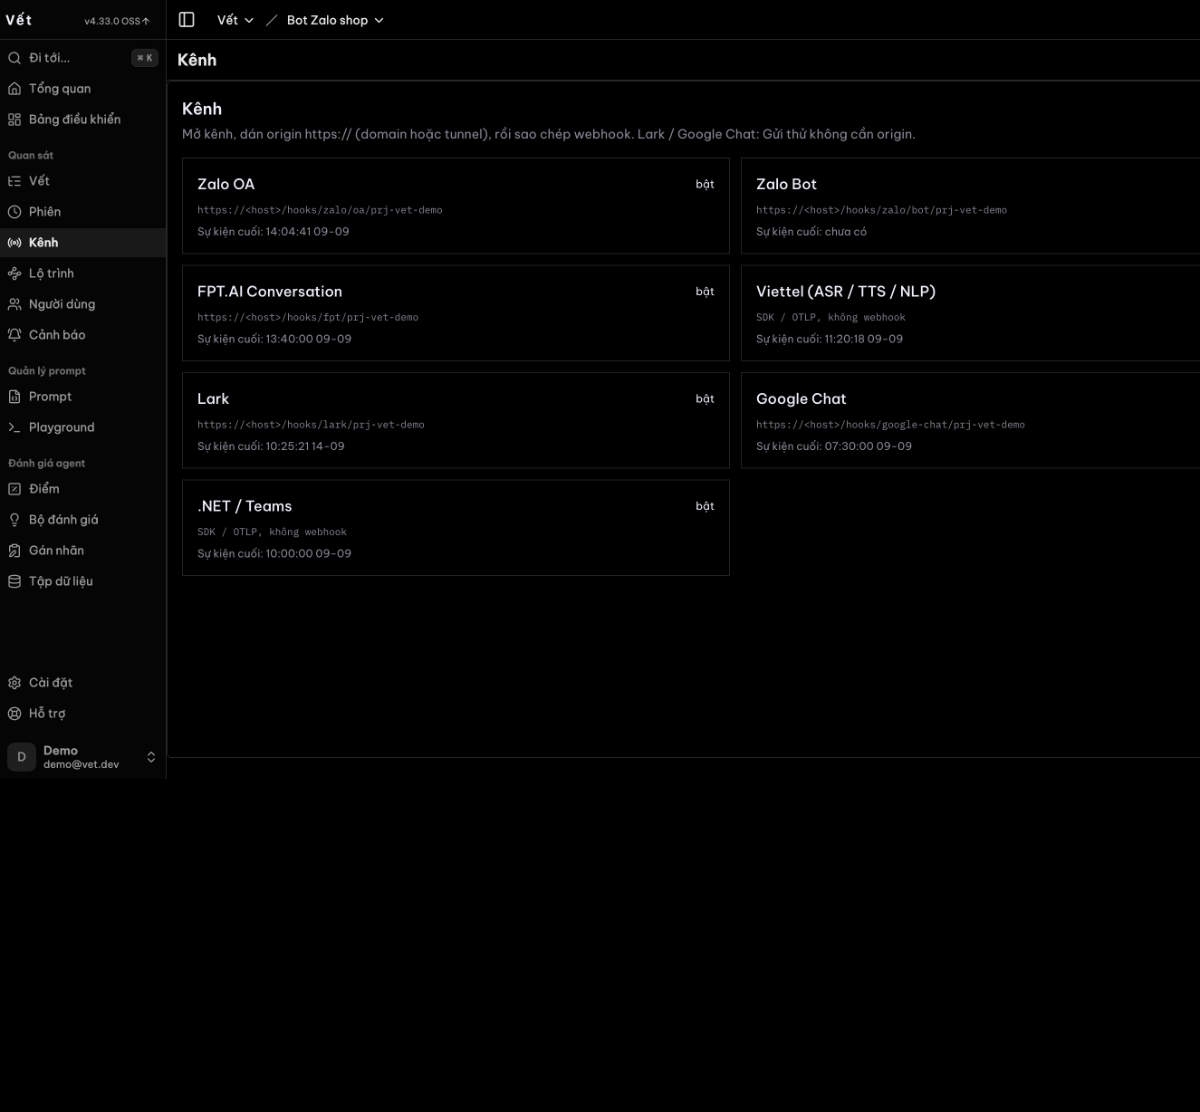Screen dimensions: 1200x1112
Task: Select the Google Chat card title
Action: (x=801, y=399)
